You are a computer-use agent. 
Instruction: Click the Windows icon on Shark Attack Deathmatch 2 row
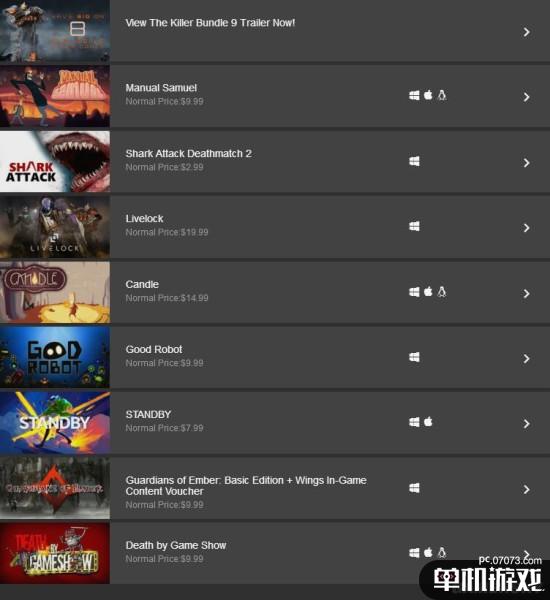414,161
